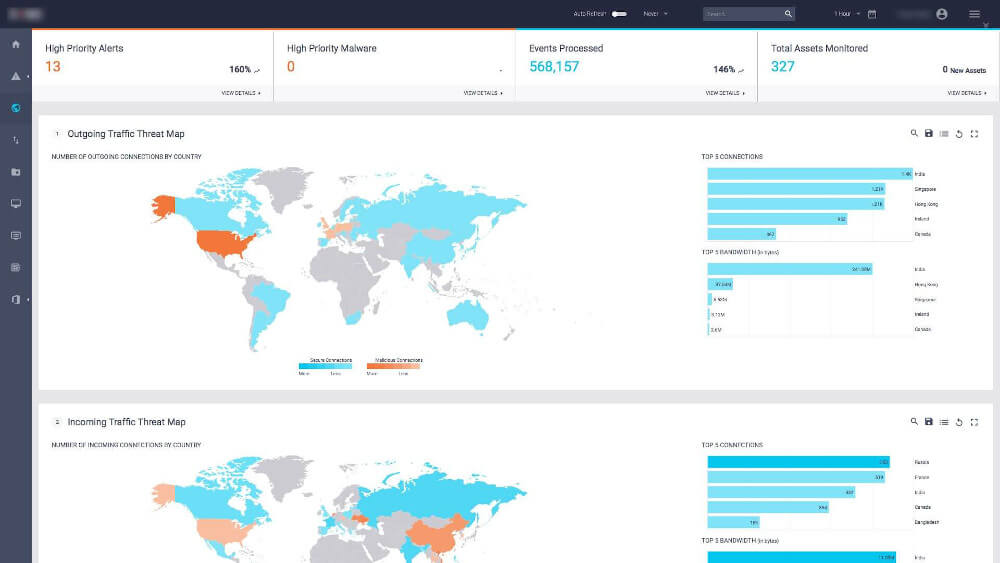View details for Events Processed
The width and height of the screenshot is (1000, 563).
point(724,93)
